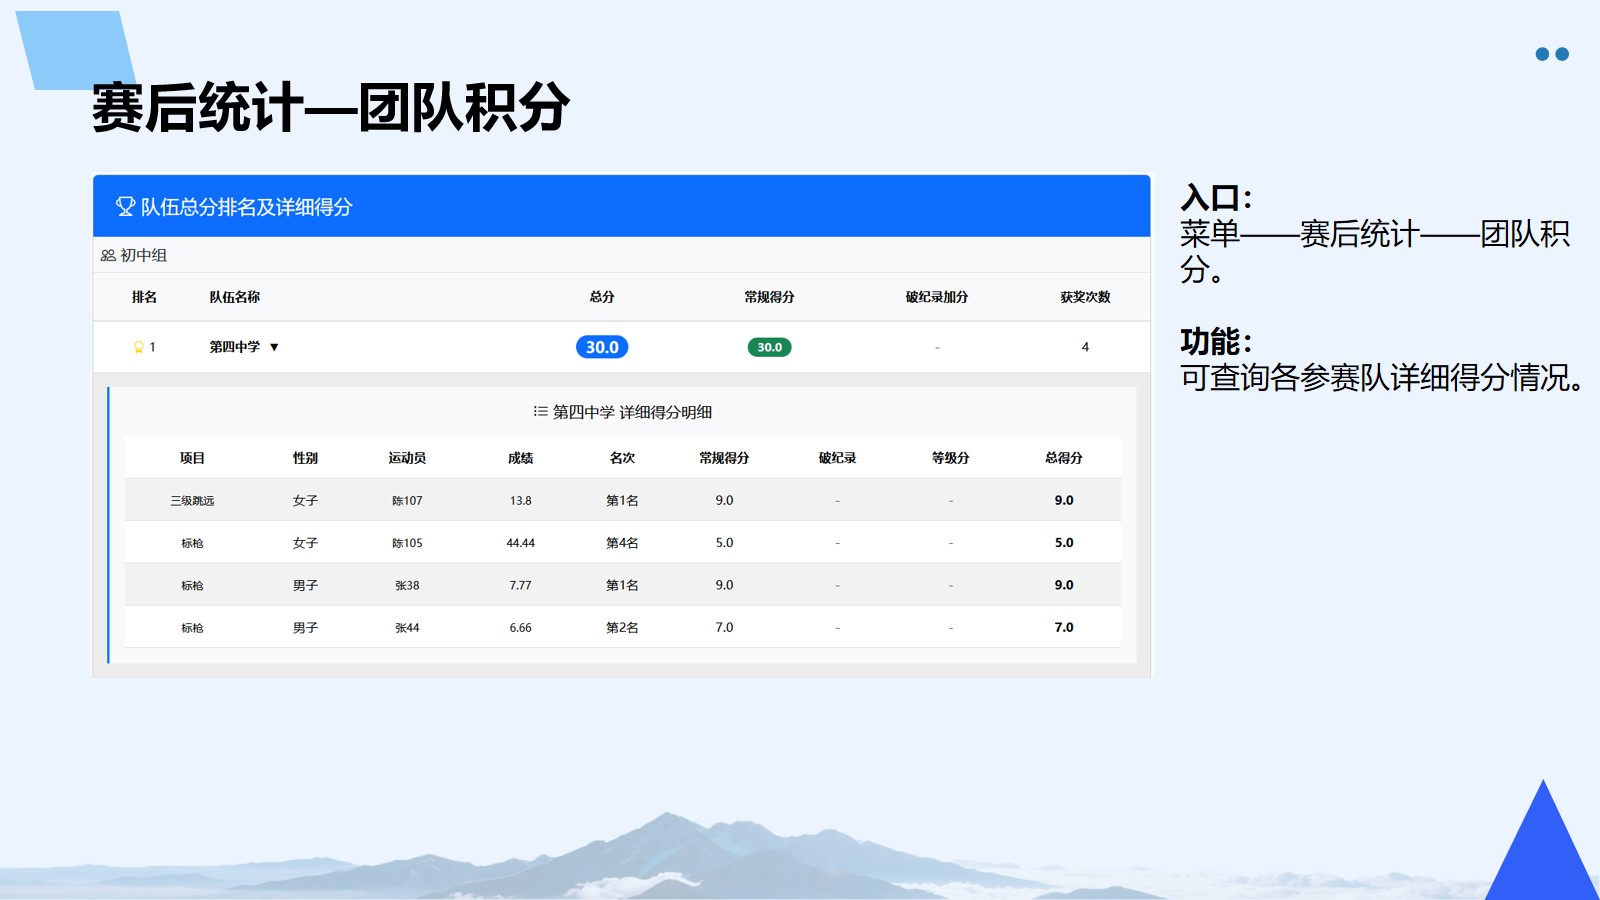The height and width of the screenshot is (900, 1600).
Task: Click the 成绩 column header
Action: 520,458
